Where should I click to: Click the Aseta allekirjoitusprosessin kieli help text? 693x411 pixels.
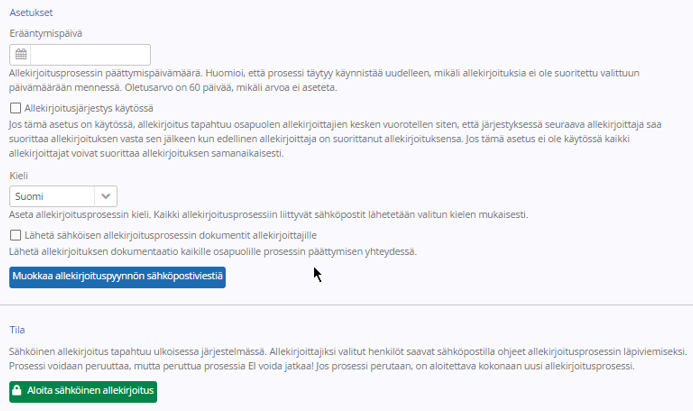269,215
